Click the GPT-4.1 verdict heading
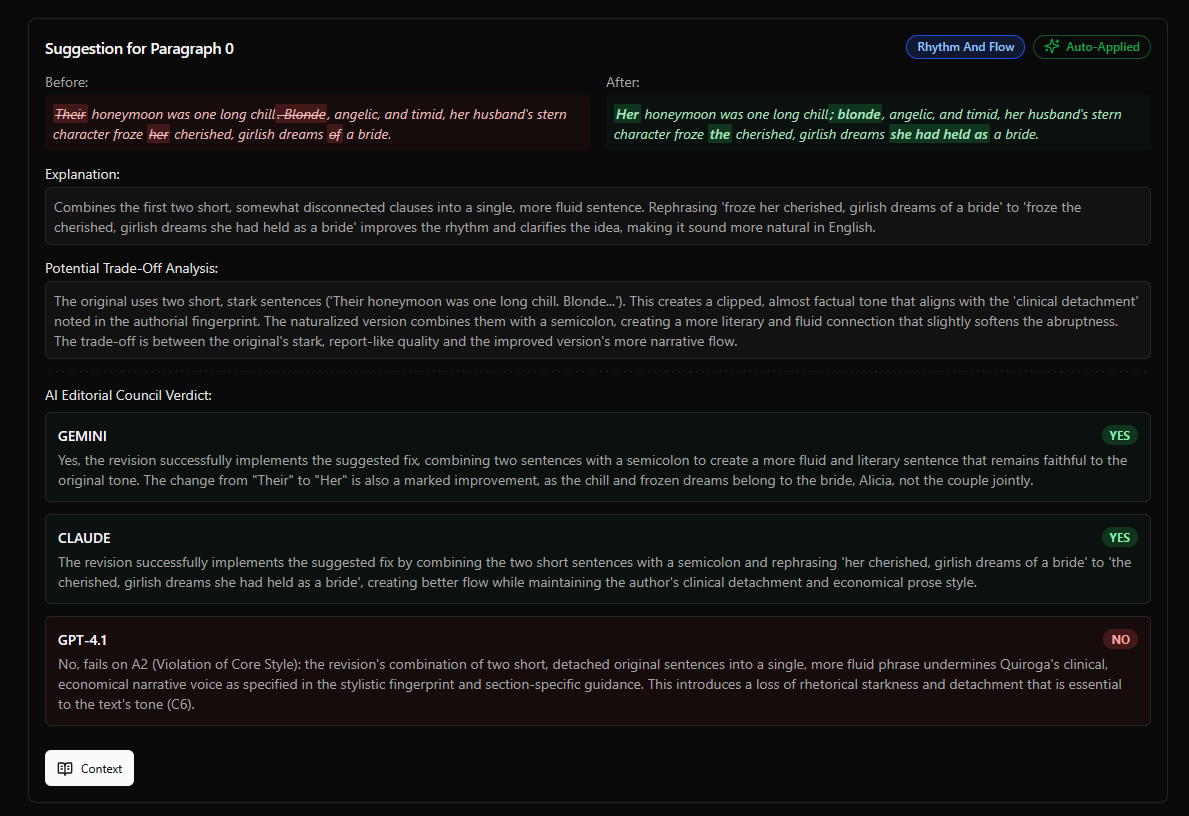This screenshot has width=1189, height=816. click(82, 640)
